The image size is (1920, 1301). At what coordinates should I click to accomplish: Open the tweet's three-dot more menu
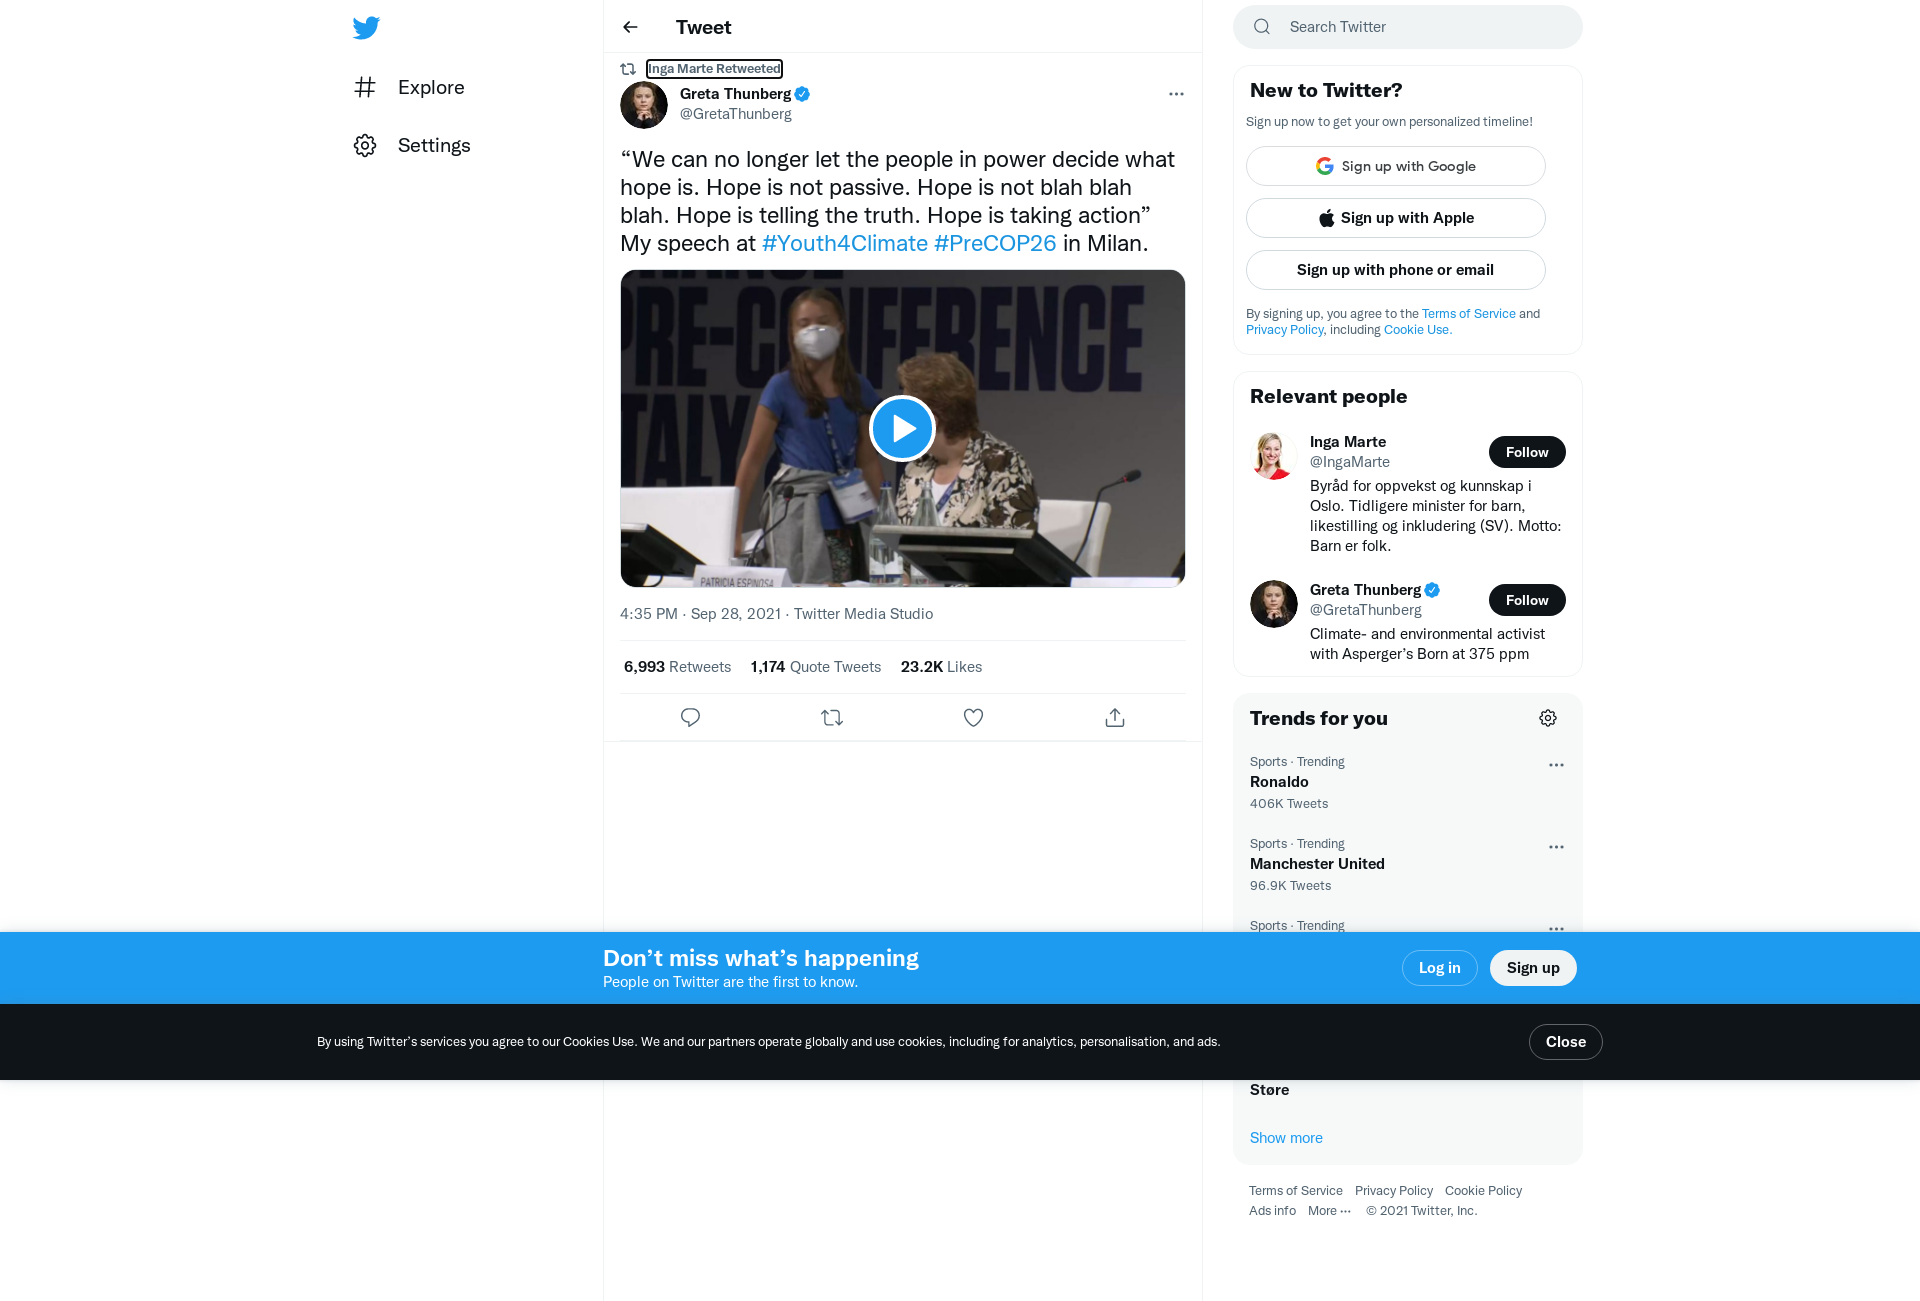(x=1176, y=94)
